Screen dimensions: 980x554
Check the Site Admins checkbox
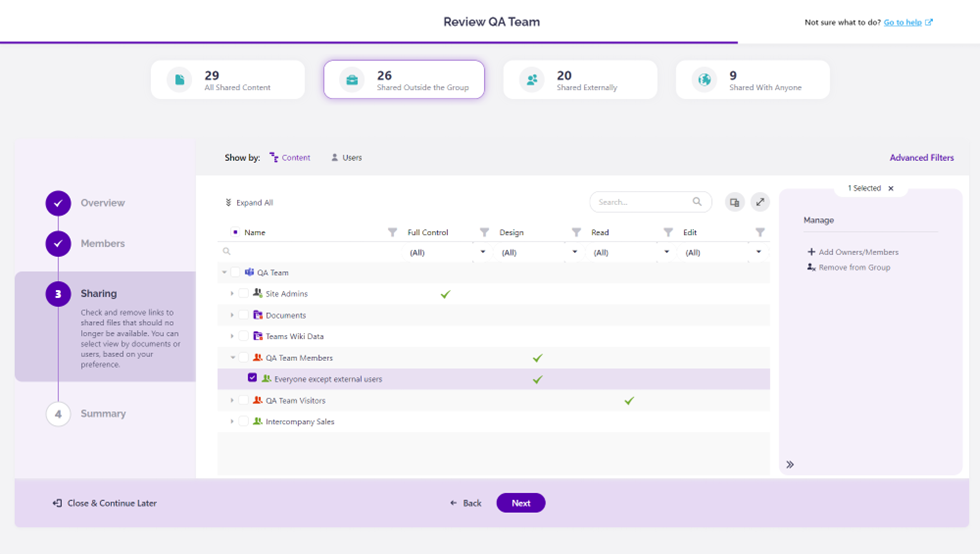point(244,293)
